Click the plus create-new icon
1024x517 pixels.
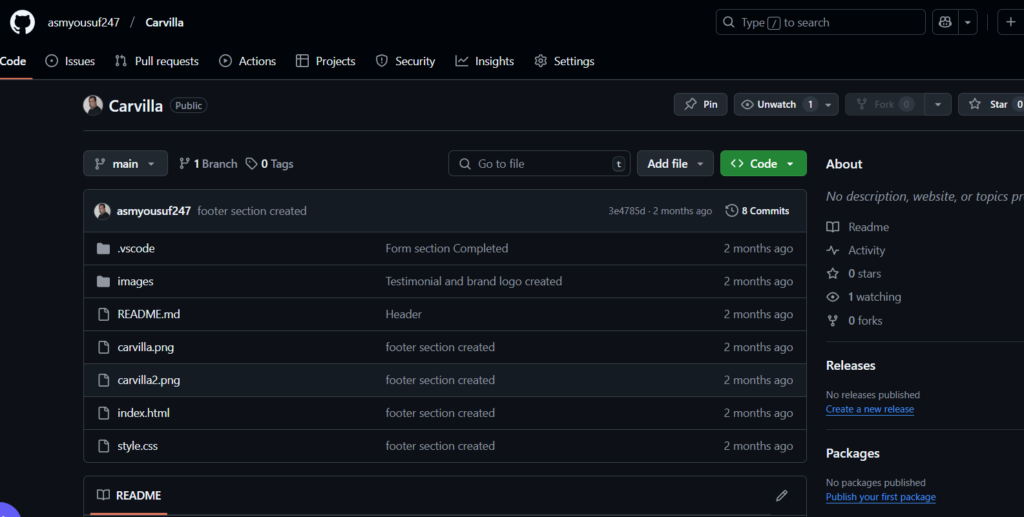(1010, 22)
